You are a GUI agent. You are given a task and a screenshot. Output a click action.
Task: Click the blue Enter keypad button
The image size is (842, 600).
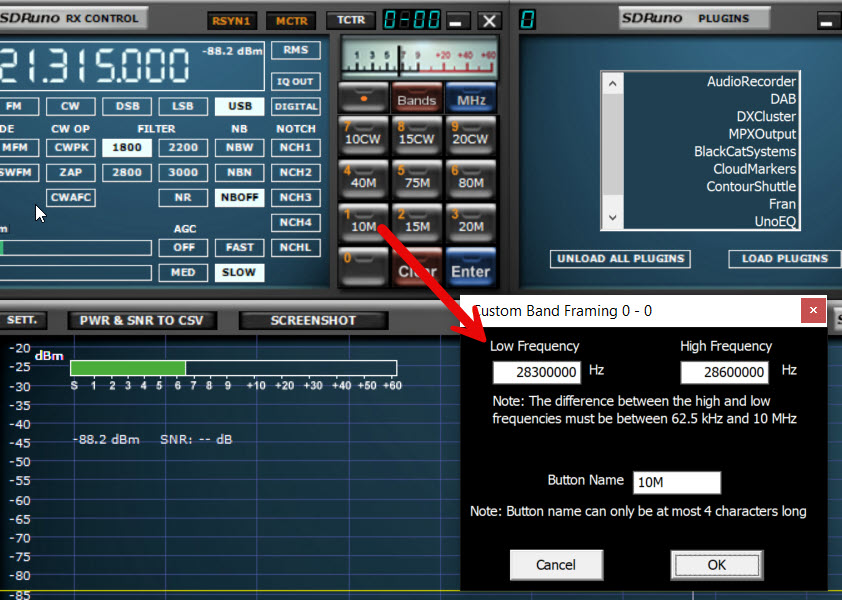click(x=470, y=266)
